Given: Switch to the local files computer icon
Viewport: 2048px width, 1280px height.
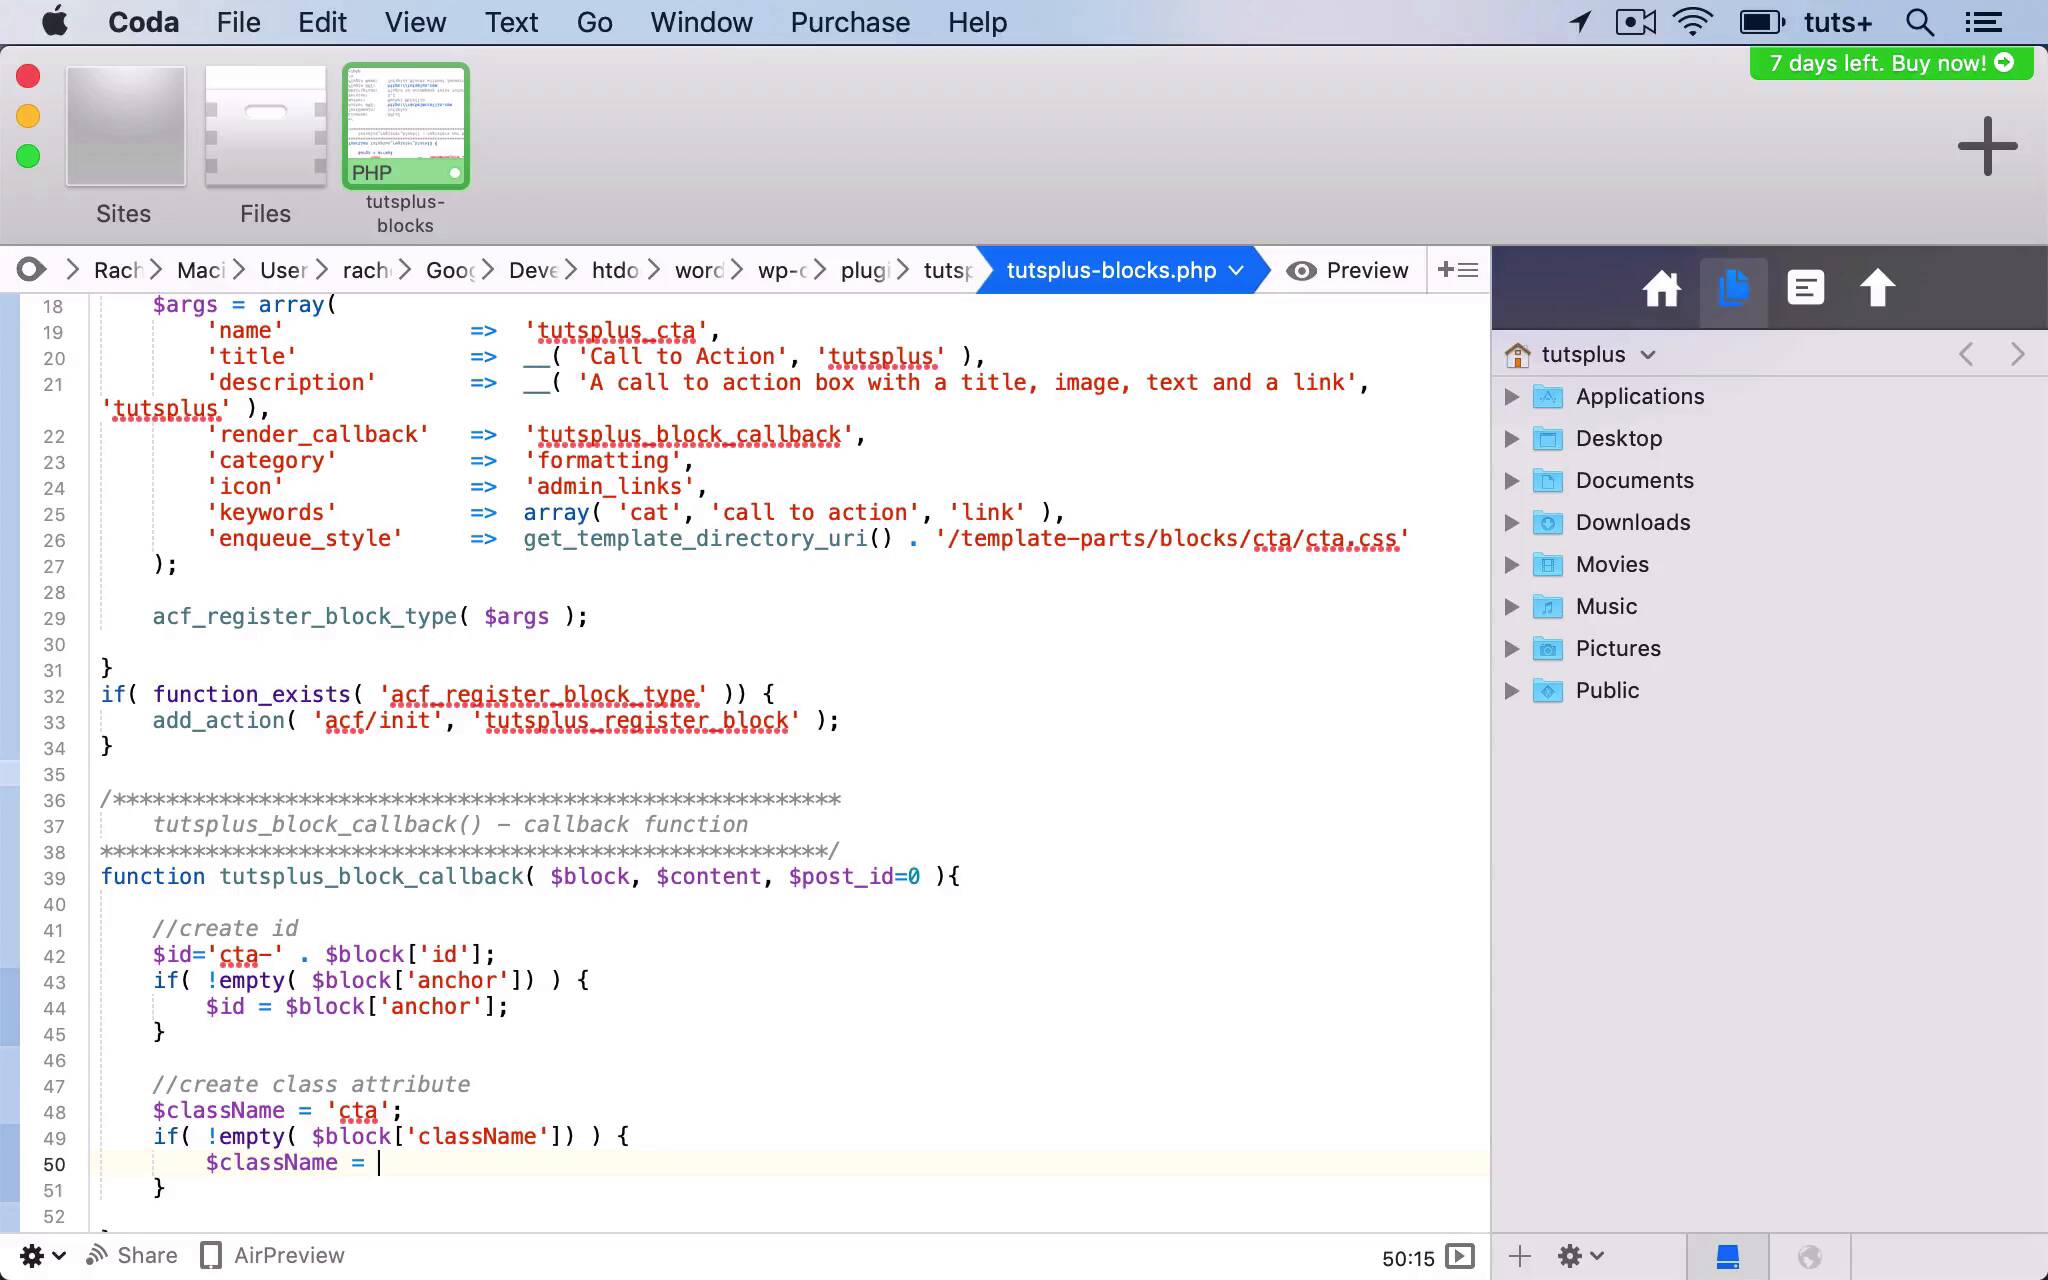Looking at the screenshot, I should (1729, 1256).
